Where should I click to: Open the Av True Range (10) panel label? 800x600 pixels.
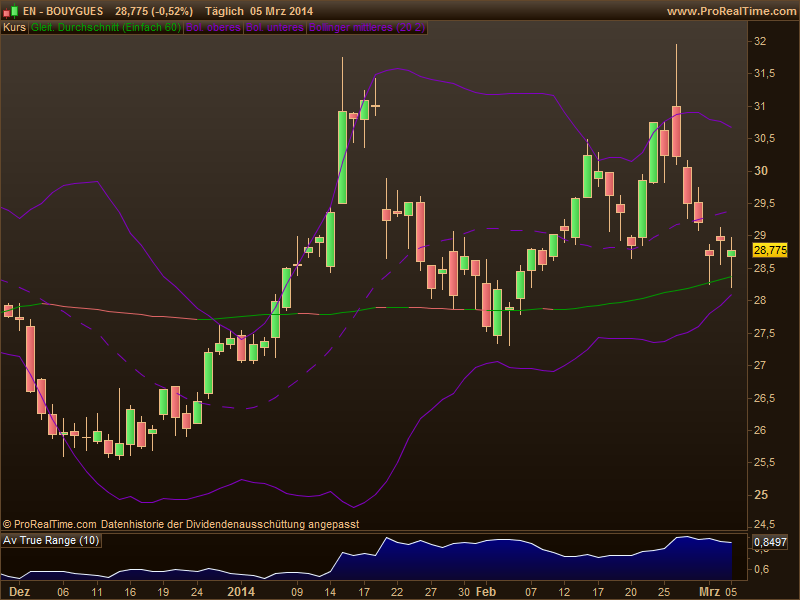[52, 540]
